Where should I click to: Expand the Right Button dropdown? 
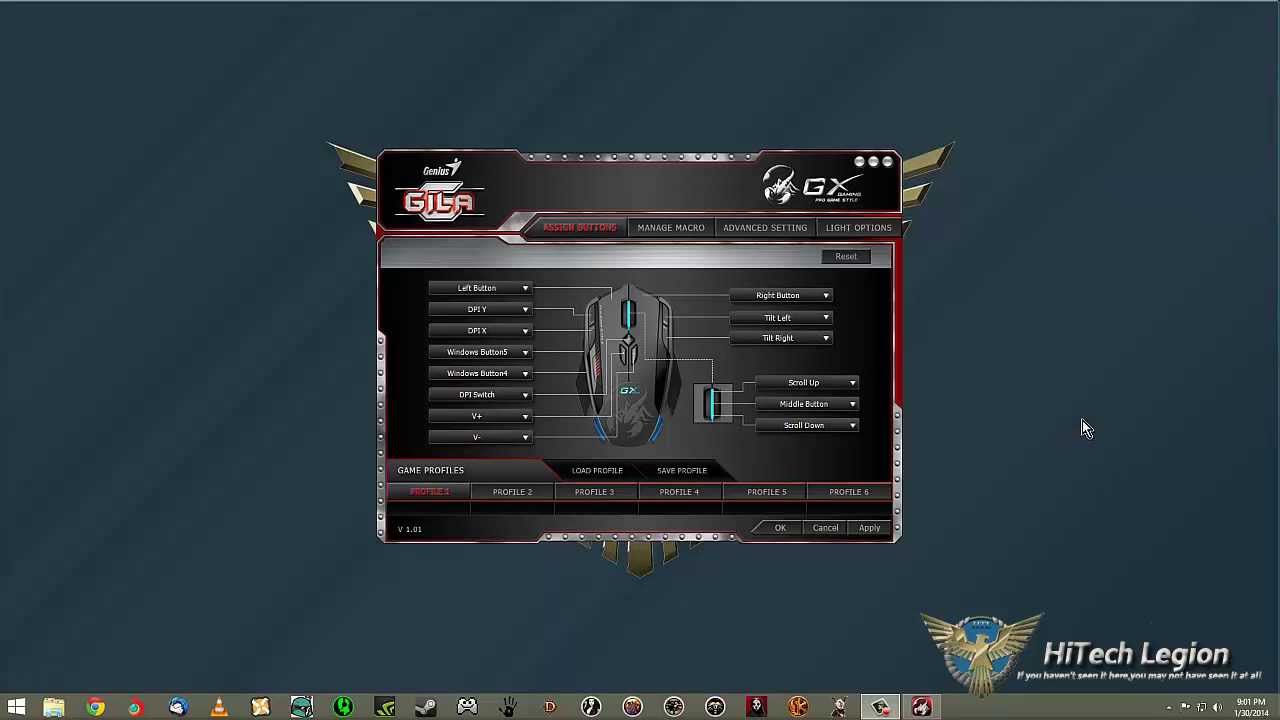coord(780,296)
